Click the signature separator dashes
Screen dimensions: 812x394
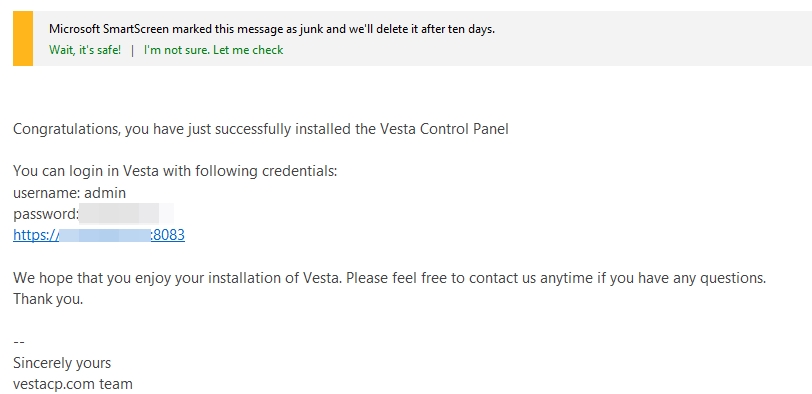pos(19,342)
